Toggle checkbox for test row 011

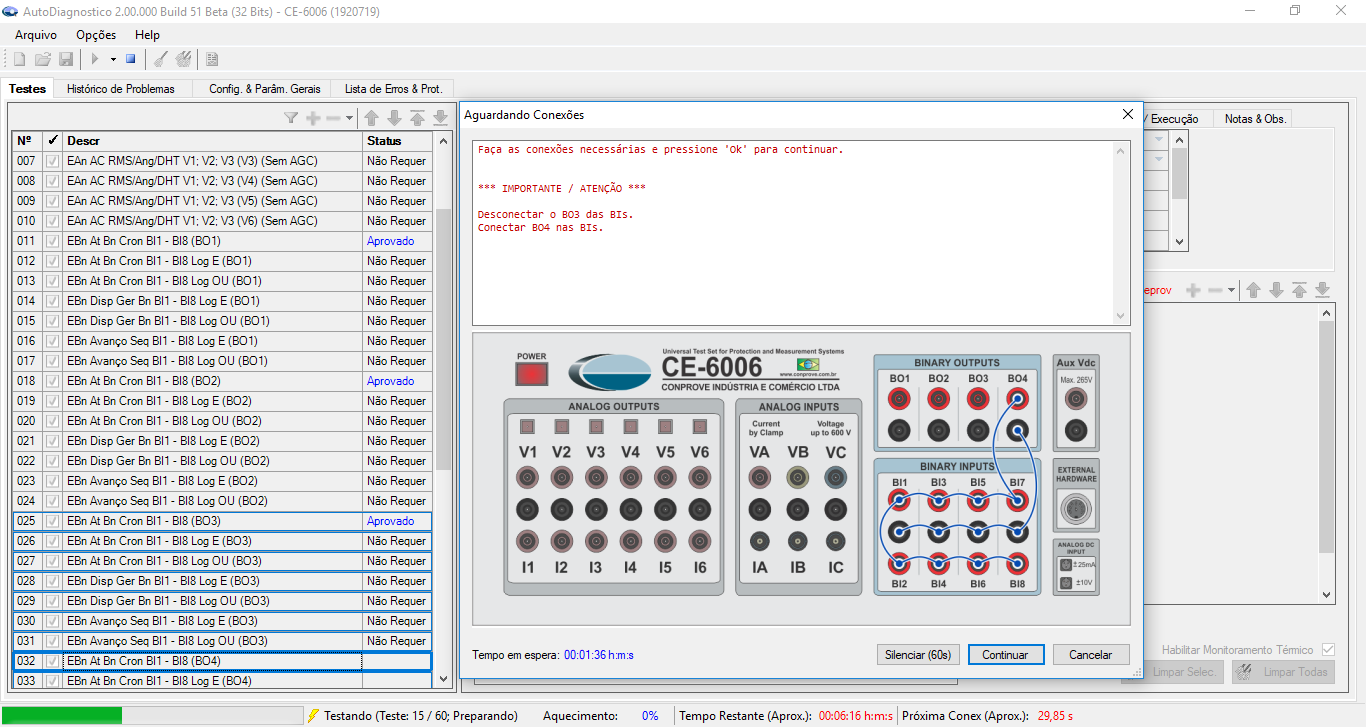coord(52,241)
